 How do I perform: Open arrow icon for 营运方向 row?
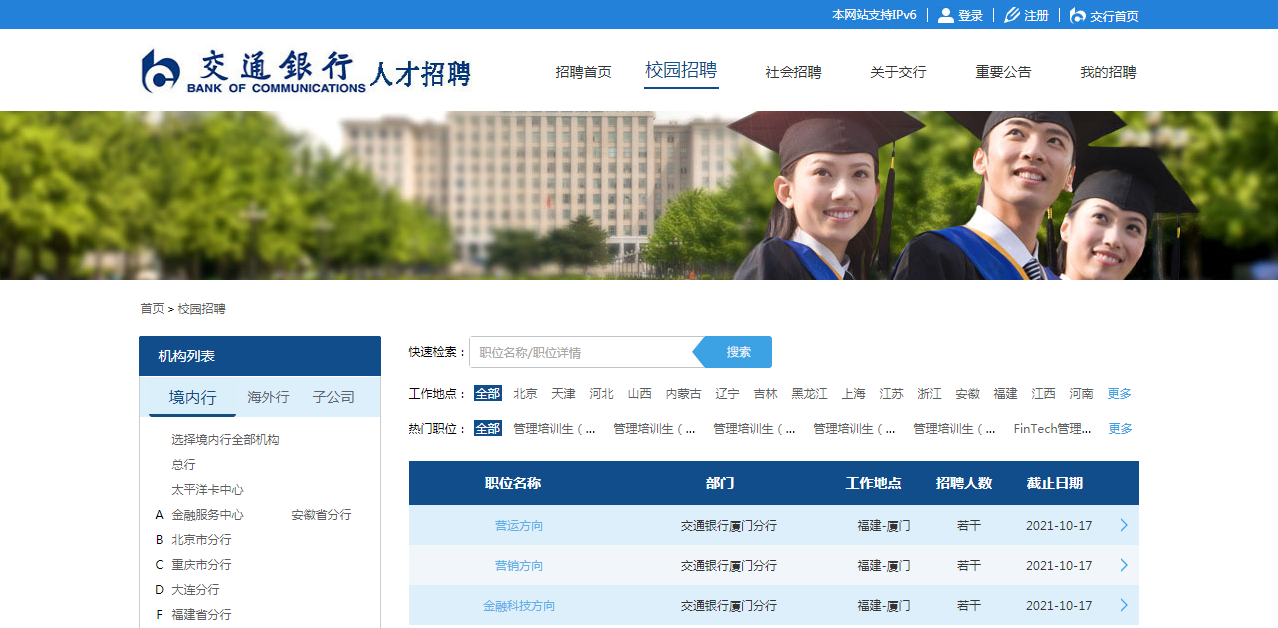tap(1124, 525)
